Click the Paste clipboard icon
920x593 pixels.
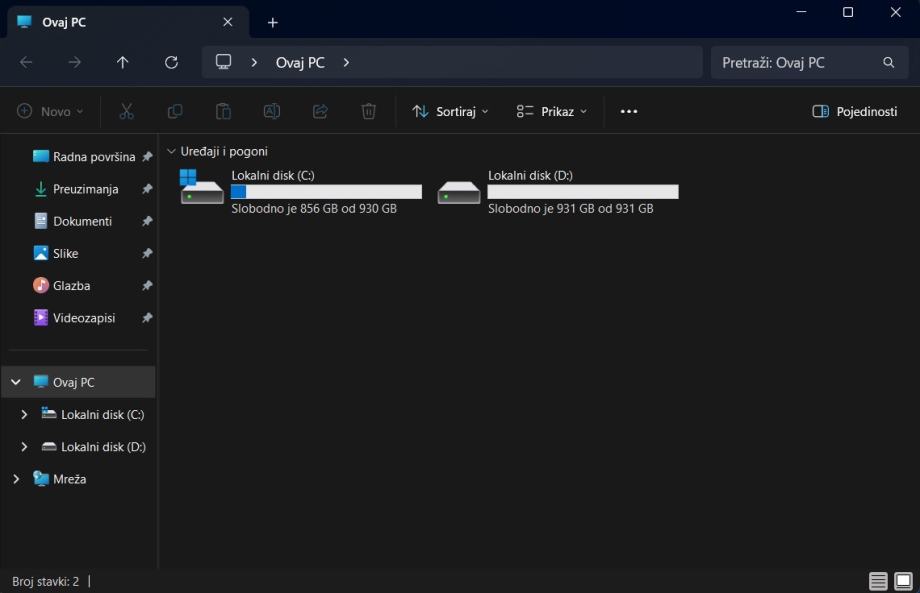(224, 111)
